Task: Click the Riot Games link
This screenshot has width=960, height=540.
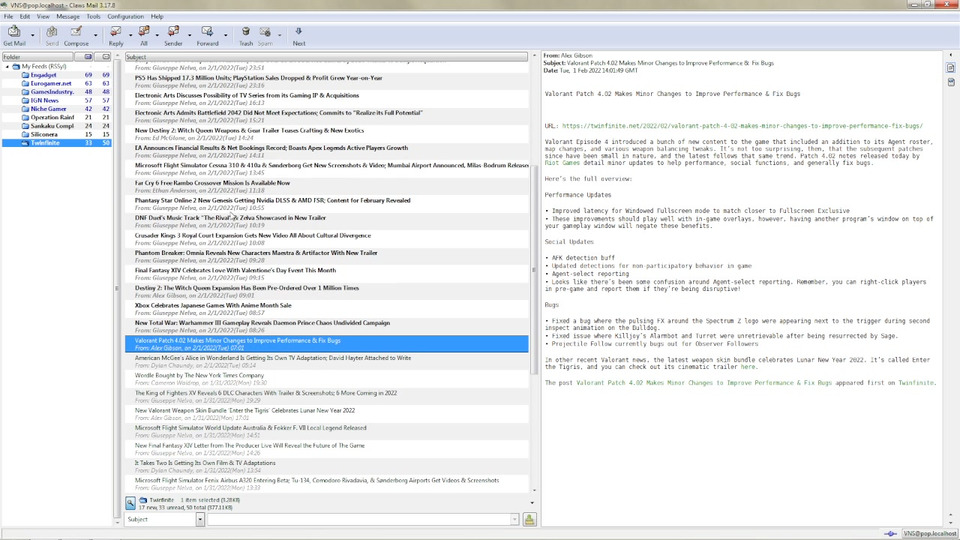Action: pyautogui.click(x=562, y=163)
